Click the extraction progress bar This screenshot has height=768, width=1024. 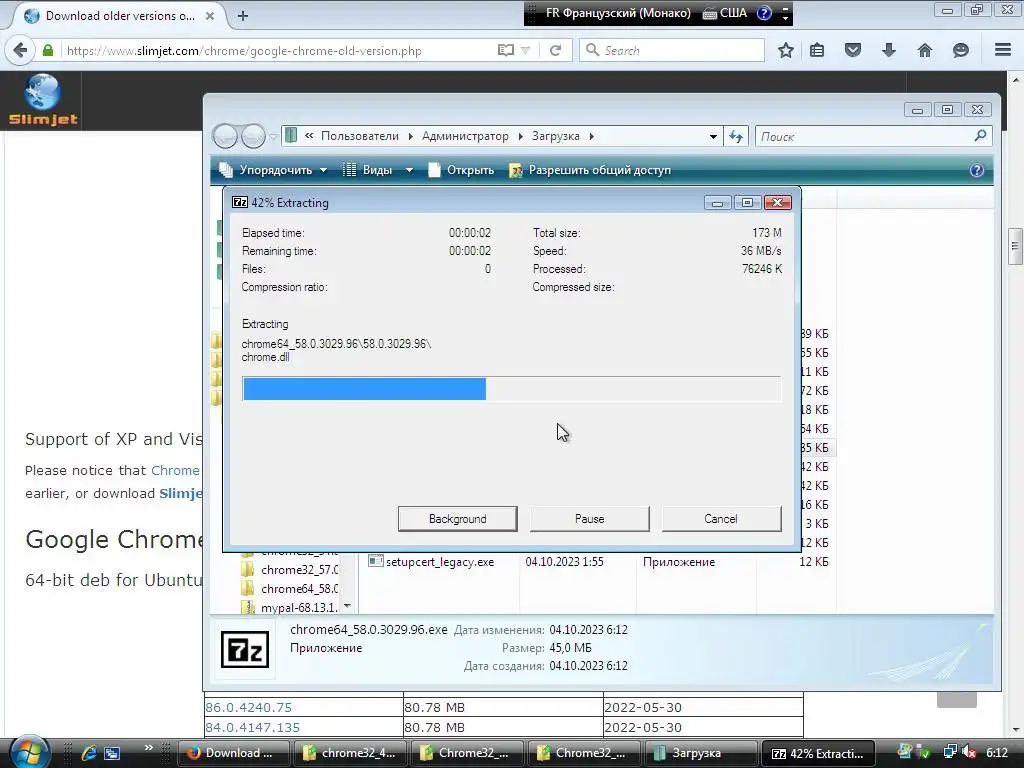(511, 389)
